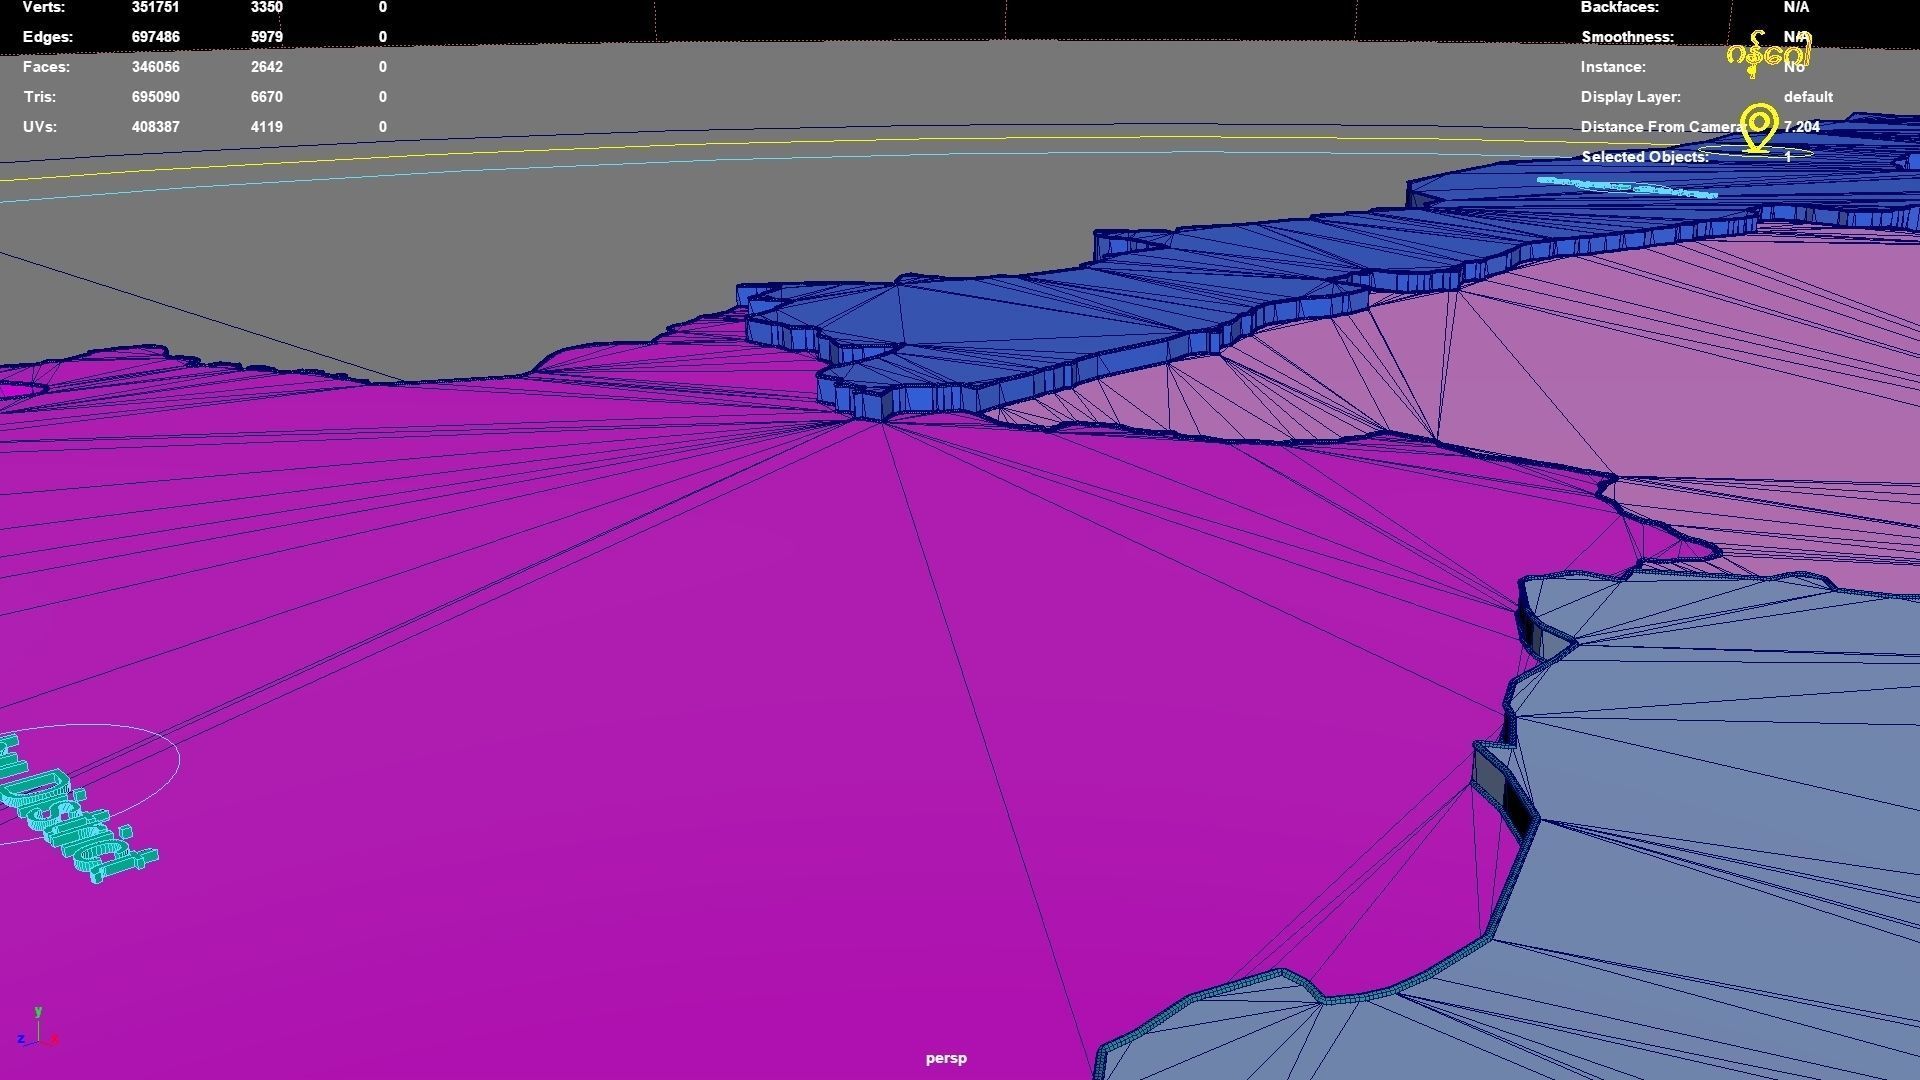
Task: Click the Smoothness heads-up label
Action: 1627,37
